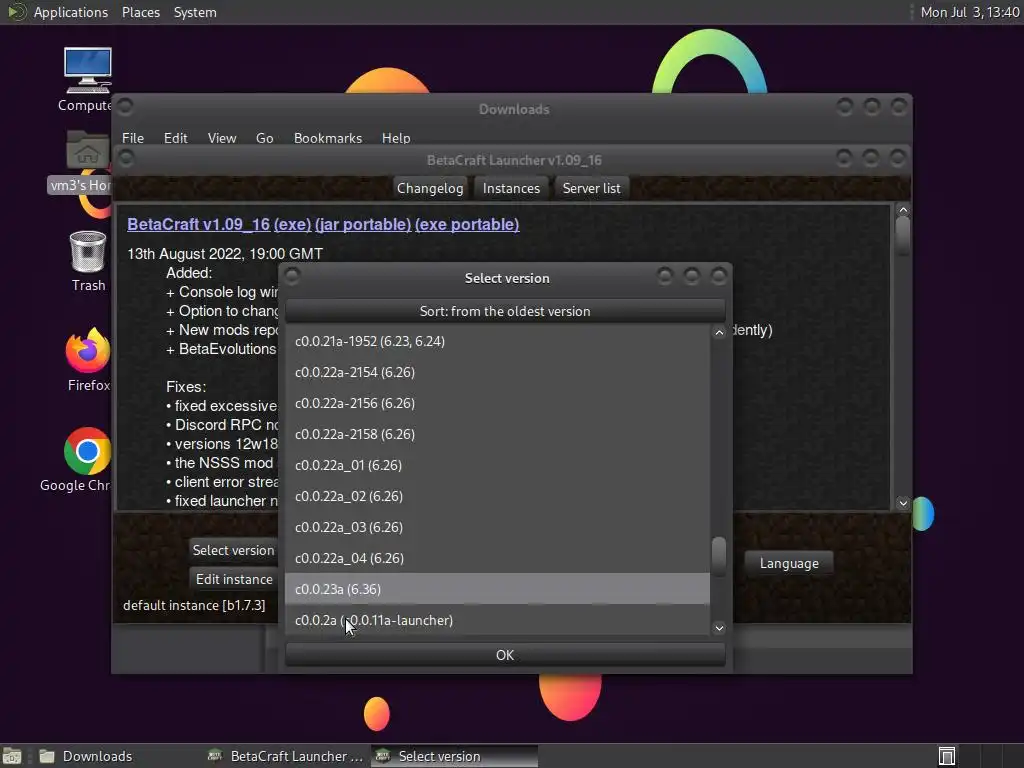Click the BetaCraft Launcher window menu button
1024x768 pixels.
click(126, 158)
